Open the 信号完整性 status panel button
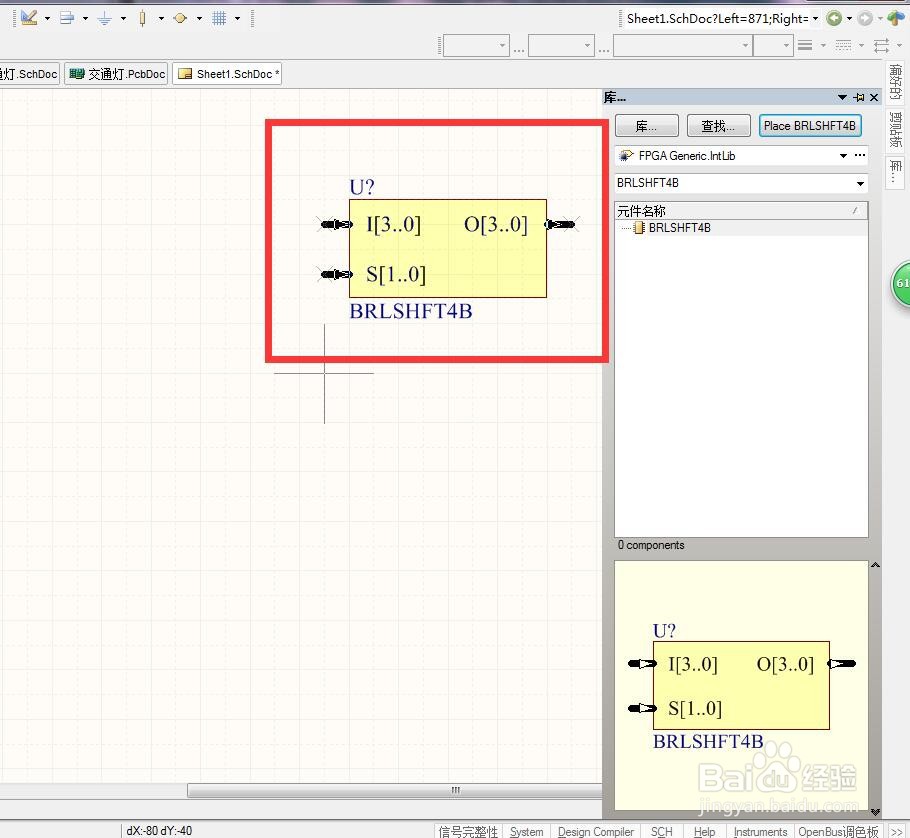Screen dimensions: 910x838 tap(468, 831)
